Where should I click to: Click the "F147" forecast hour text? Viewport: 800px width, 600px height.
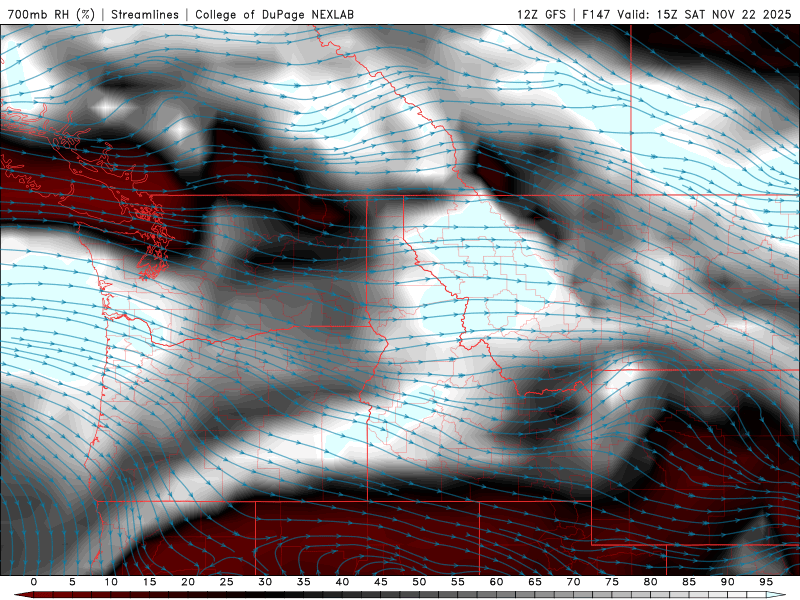click(x=596, y=14)
